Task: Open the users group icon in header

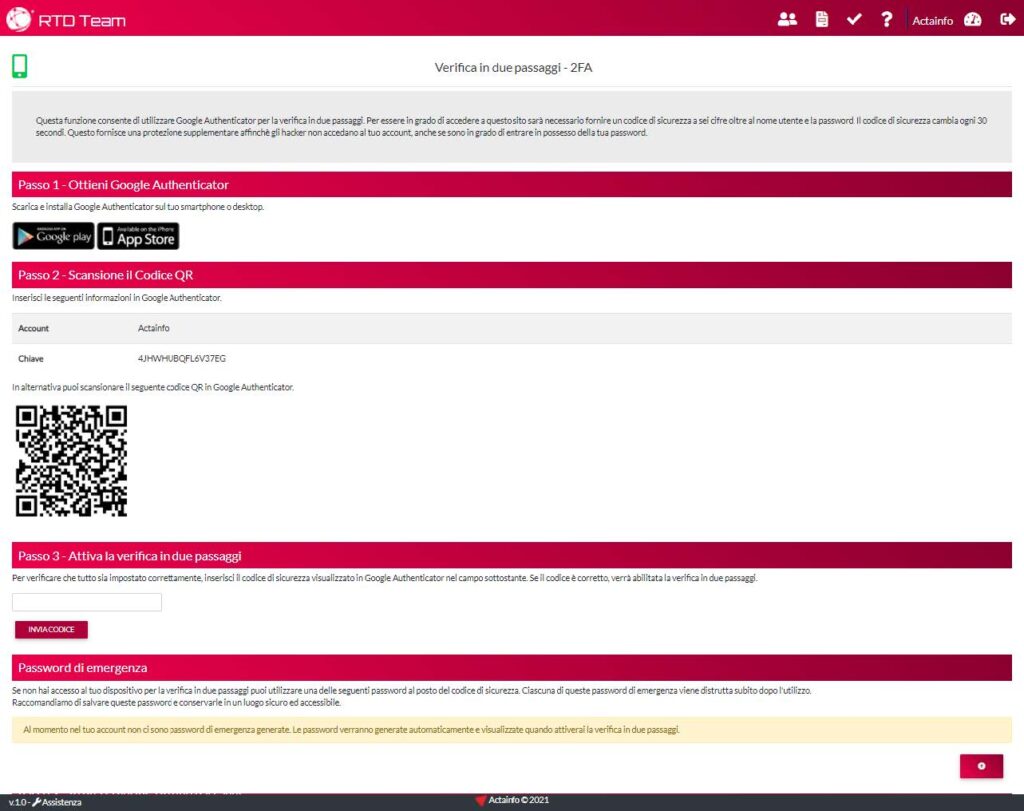Action: pos(787,19)
